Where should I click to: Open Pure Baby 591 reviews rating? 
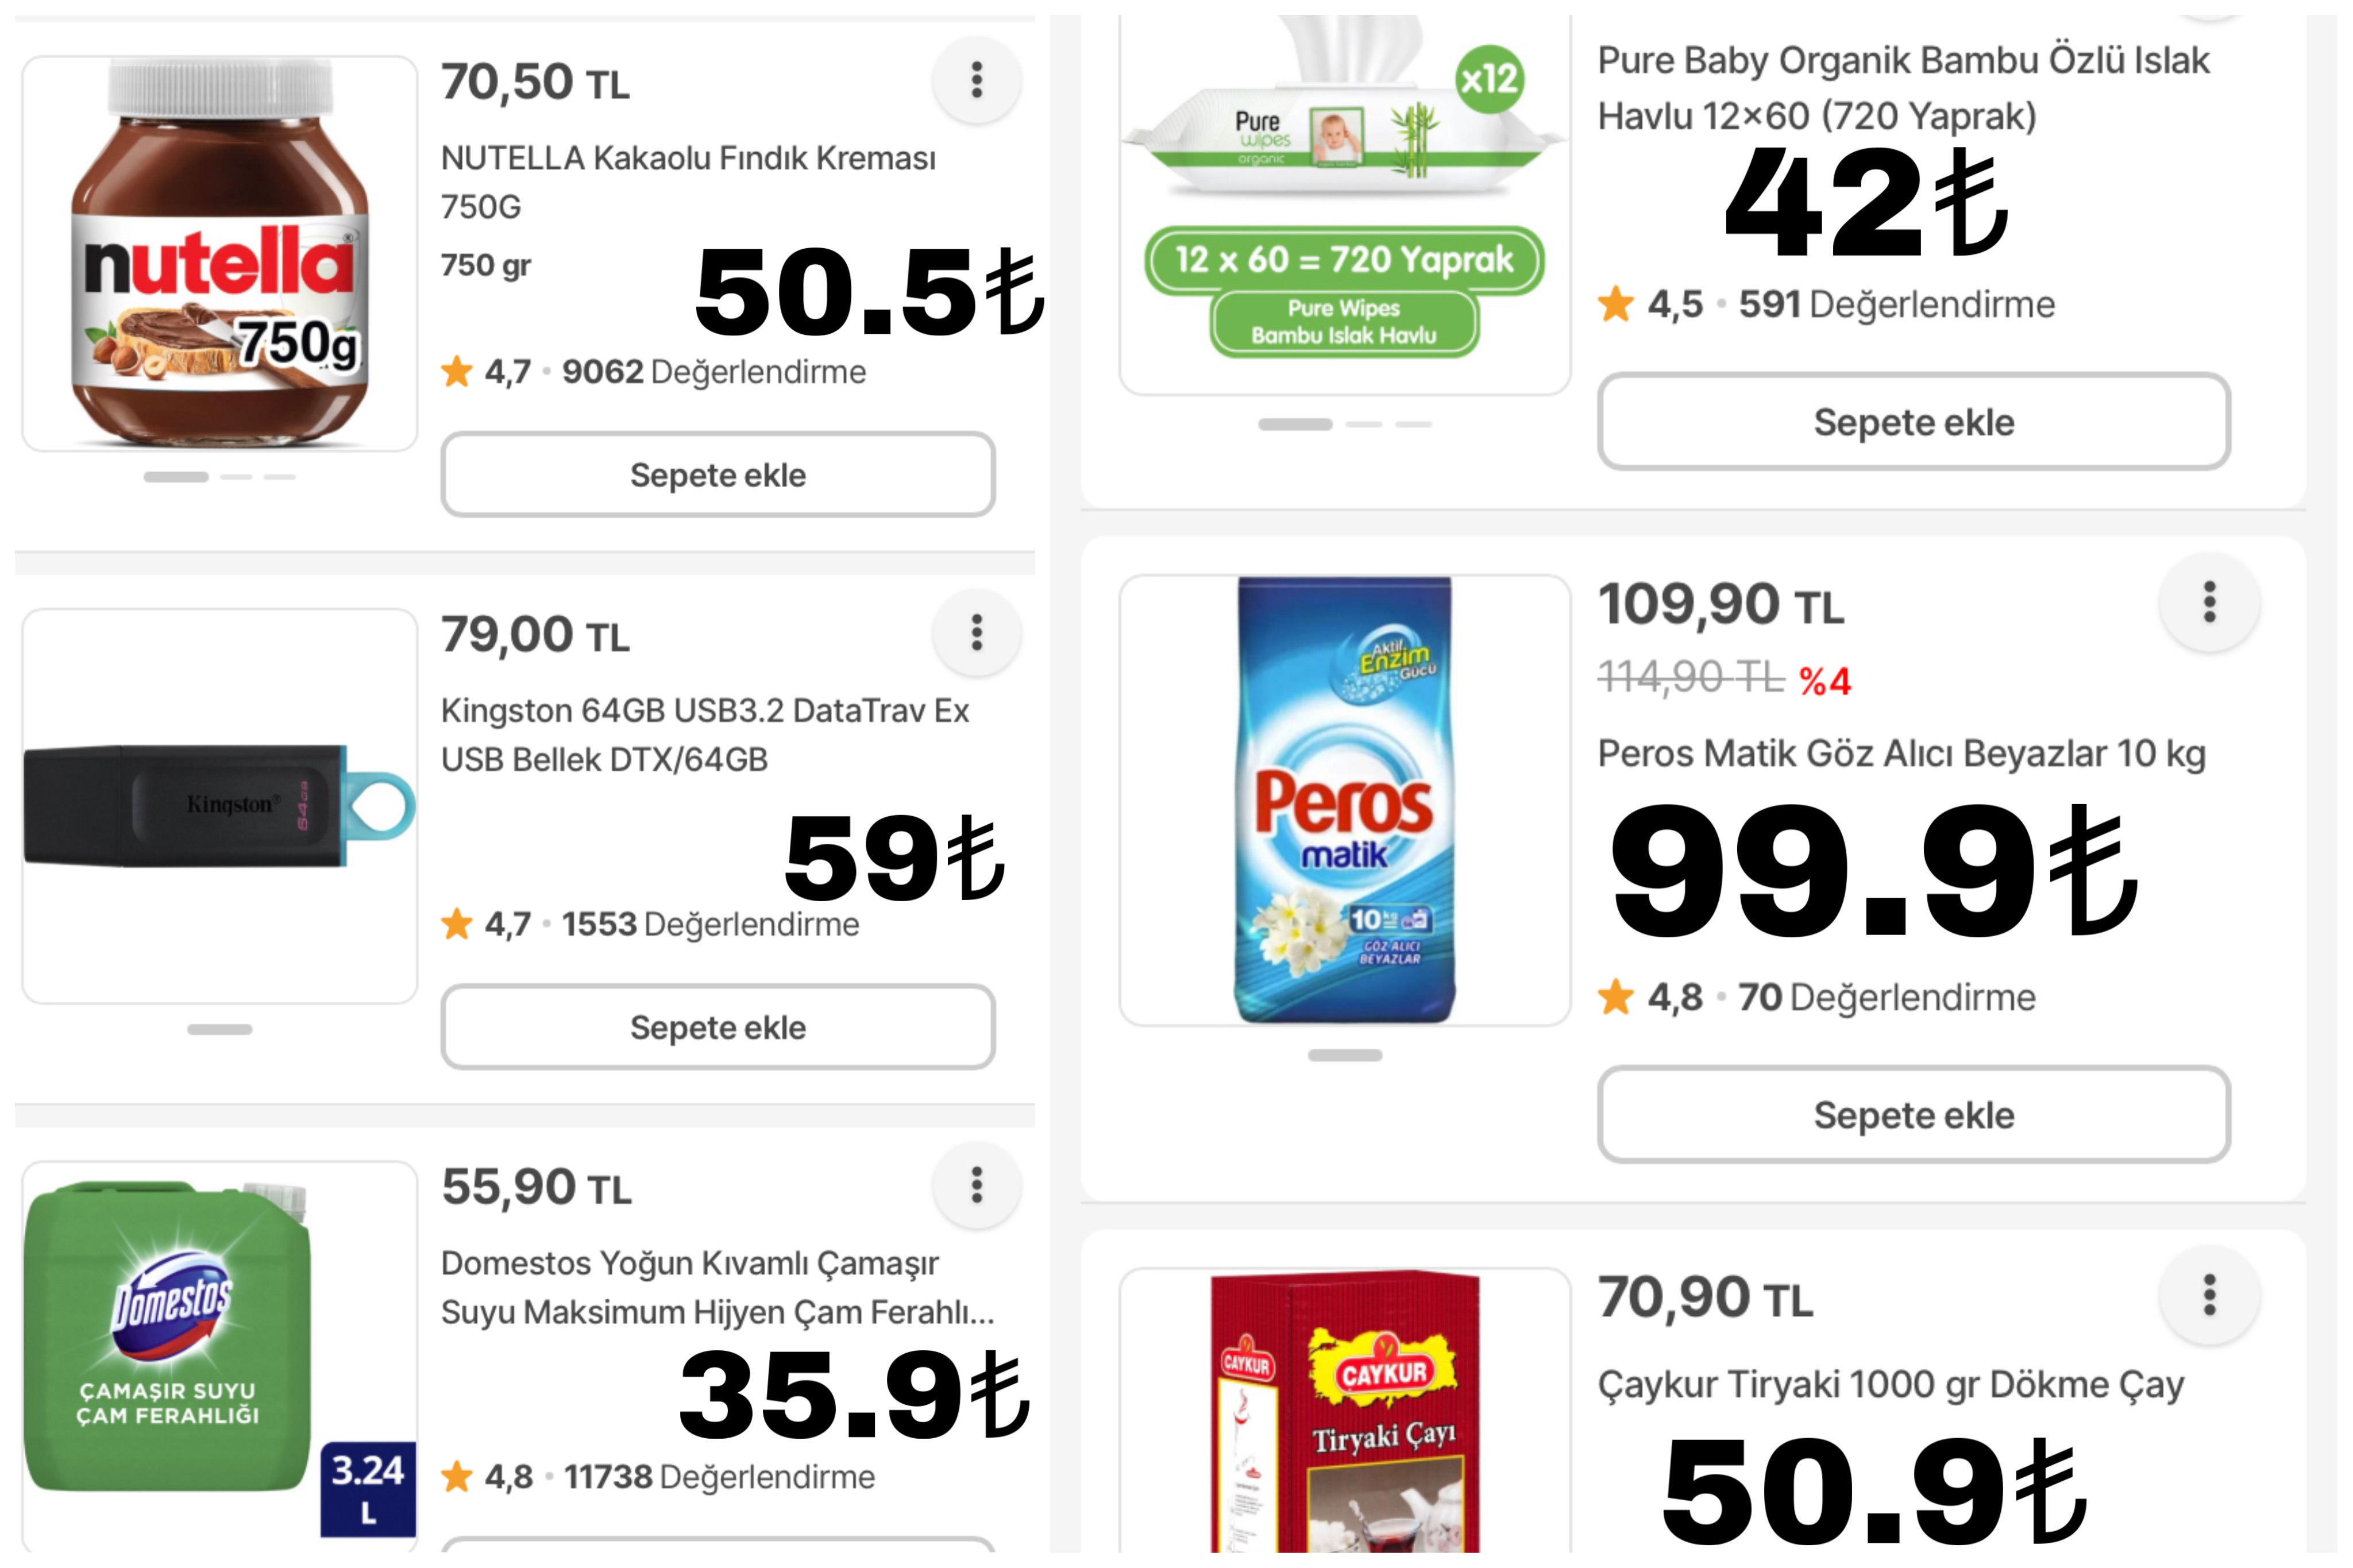(x=1826, y=304)
